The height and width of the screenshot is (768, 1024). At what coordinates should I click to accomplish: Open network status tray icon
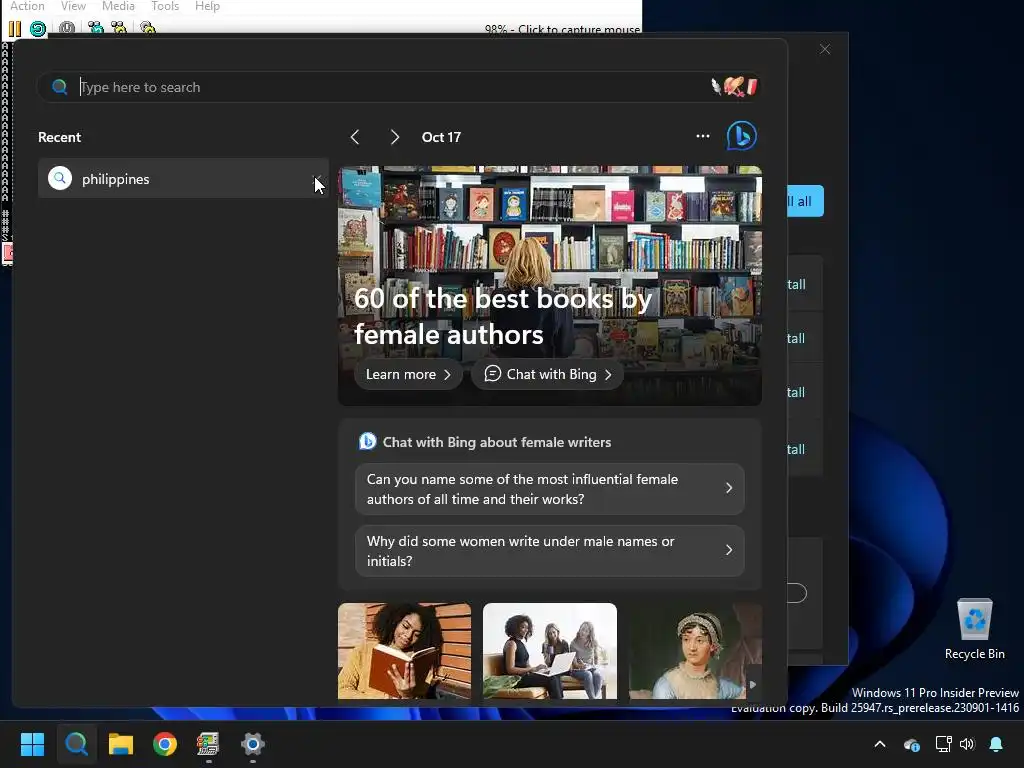pos(943,744)
